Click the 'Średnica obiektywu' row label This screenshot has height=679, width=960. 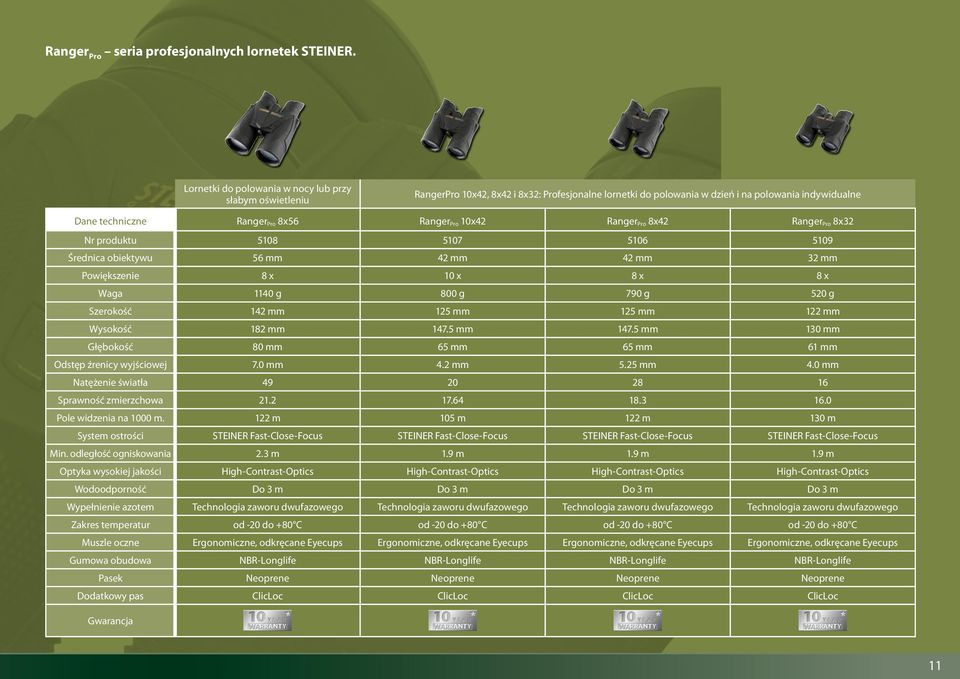click(x=110, y=258)
